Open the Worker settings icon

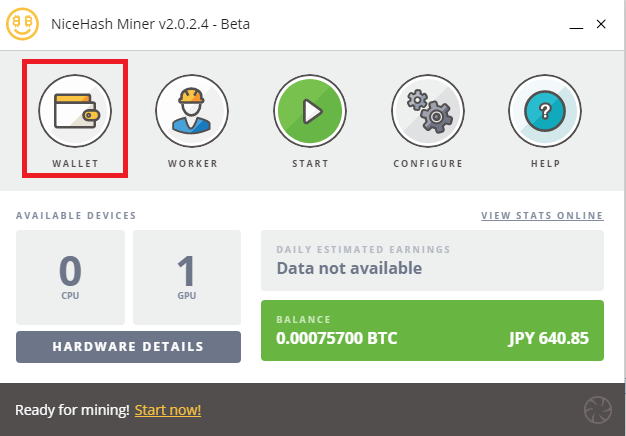point(192,111)
